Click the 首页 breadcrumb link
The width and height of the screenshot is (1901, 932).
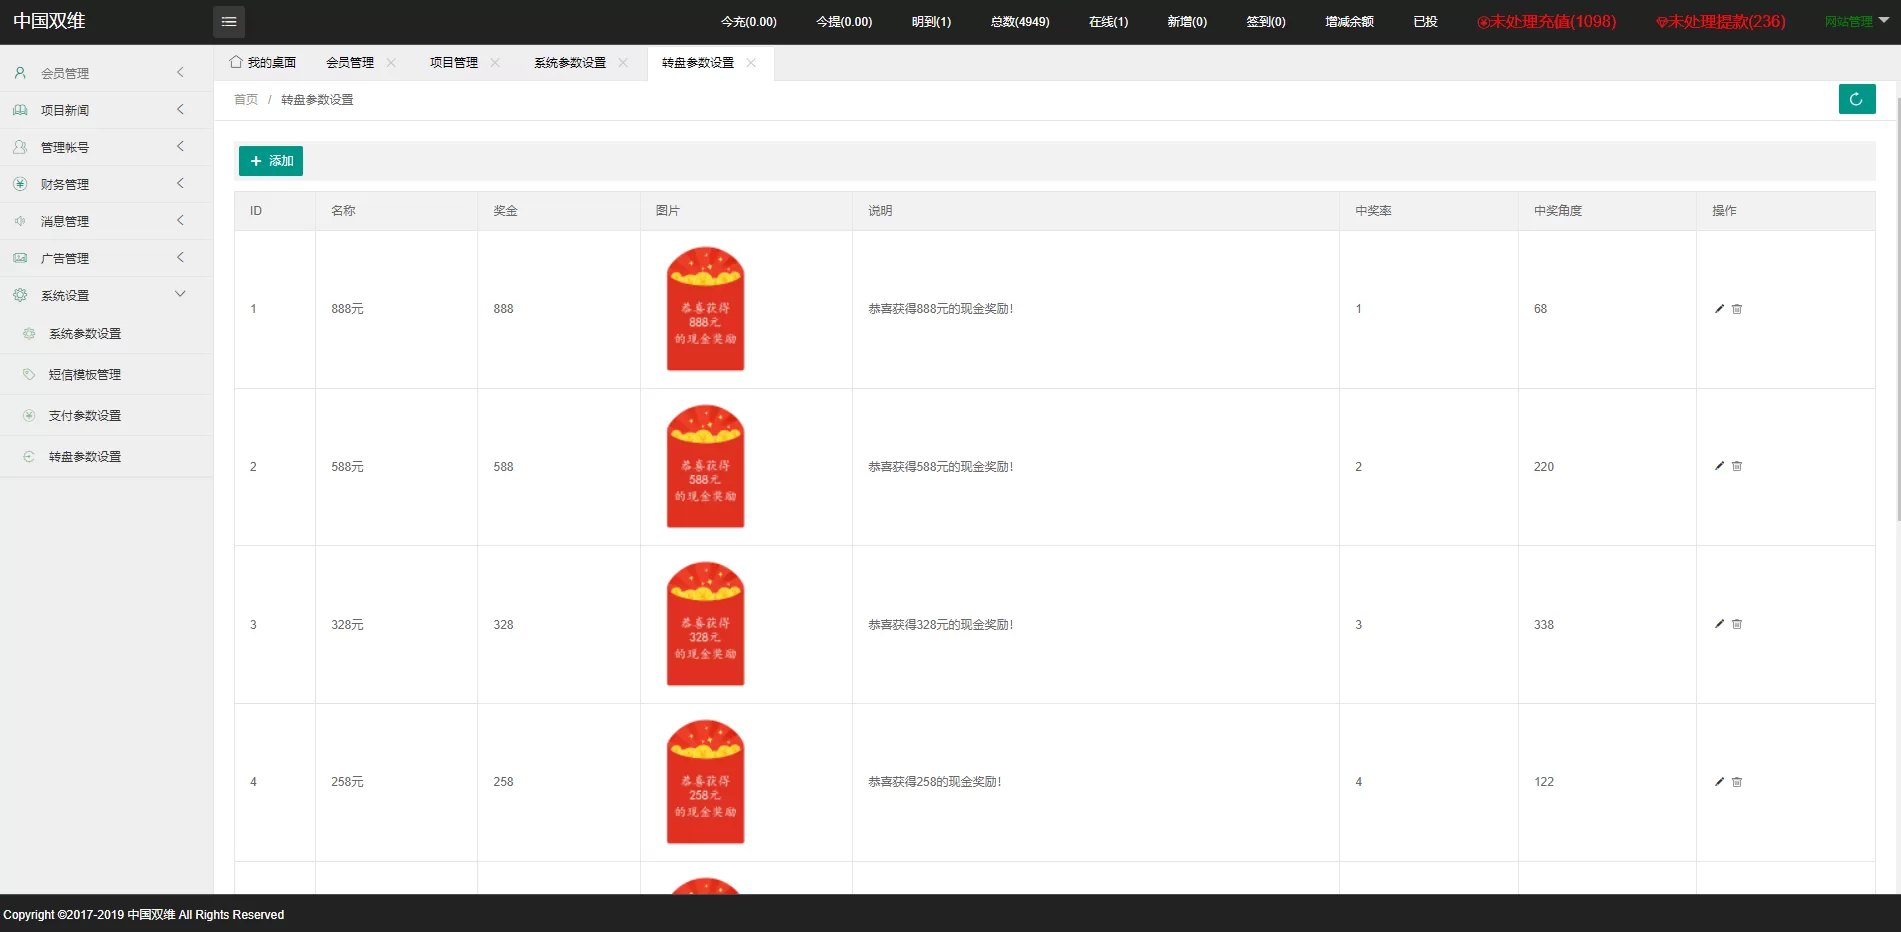pyautogui.click(x=246, y=100)
